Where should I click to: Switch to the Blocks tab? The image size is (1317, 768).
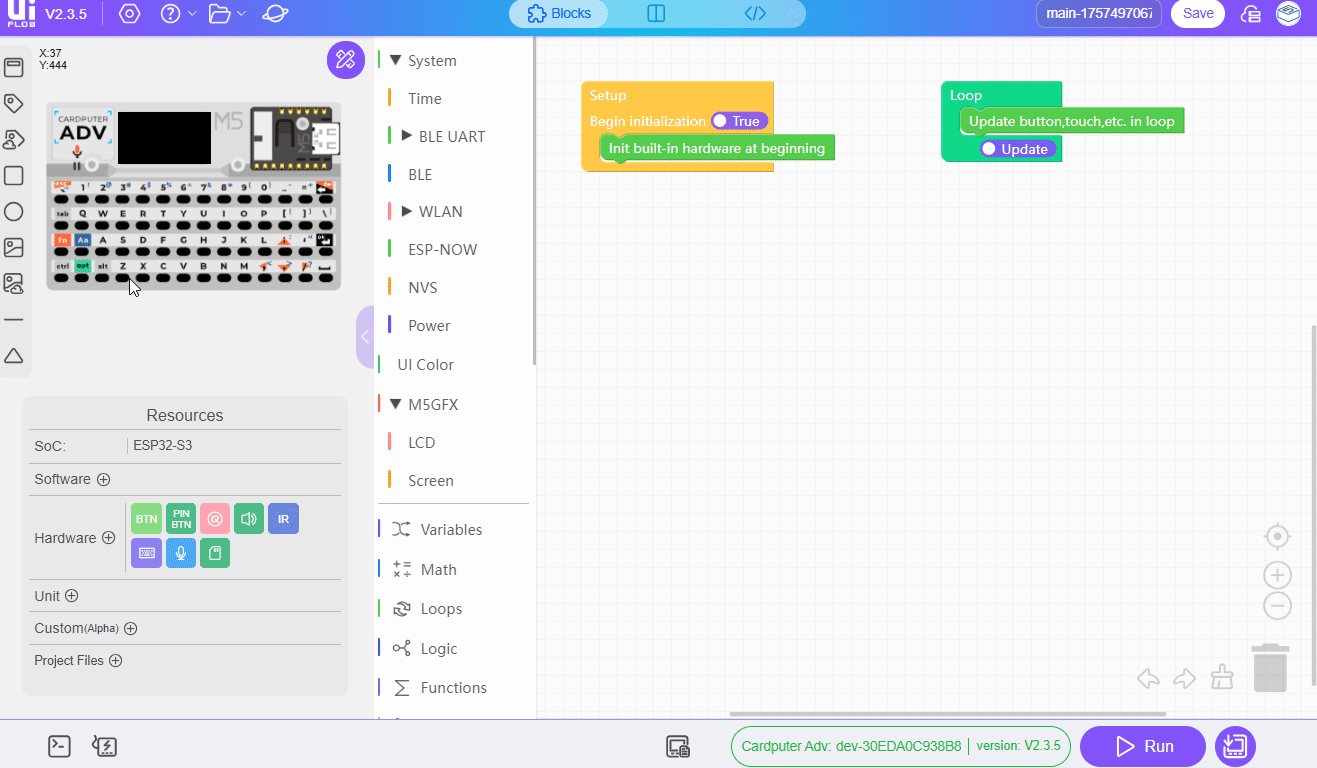click(559, 14)
